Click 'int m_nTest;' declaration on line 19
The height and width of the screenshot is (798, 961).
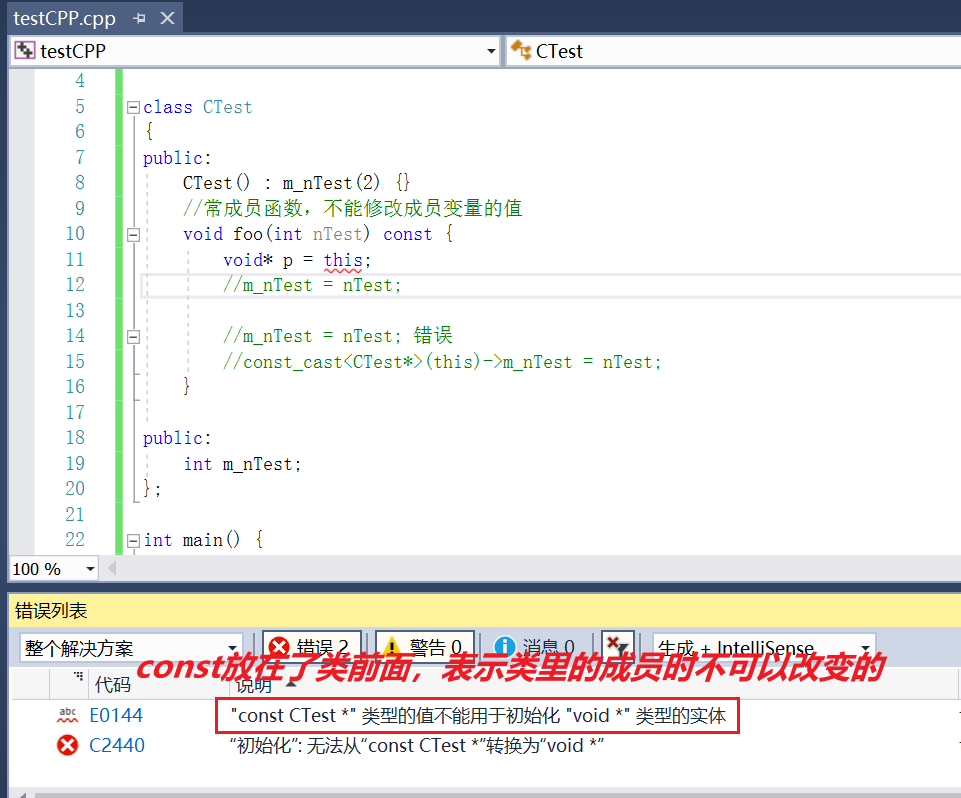coord(243,464)
